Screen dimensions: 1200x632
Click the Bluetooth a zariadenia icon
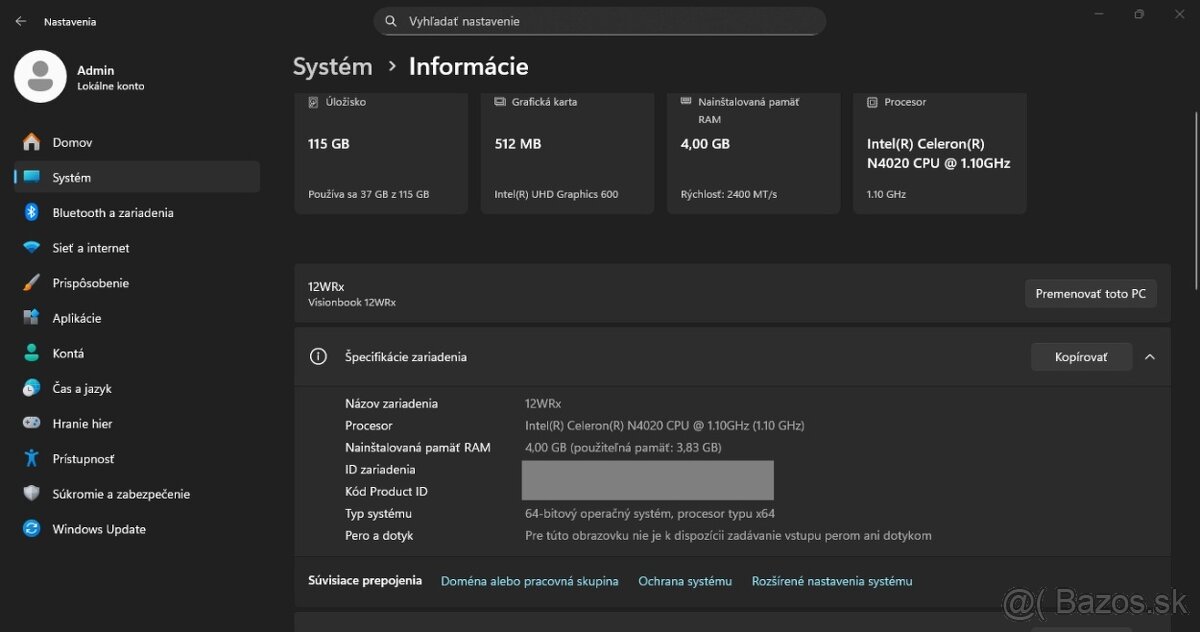tap(32, 213)
